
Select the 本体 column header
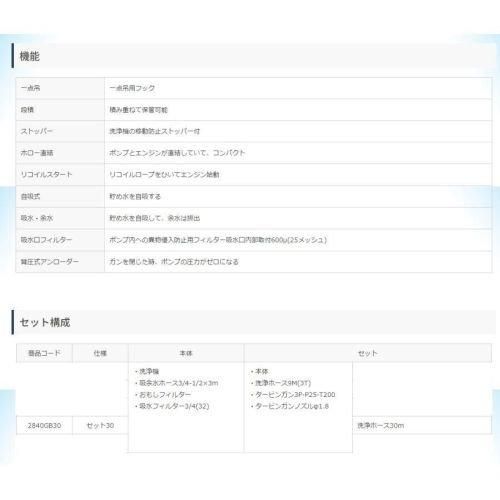click(186, 353)
